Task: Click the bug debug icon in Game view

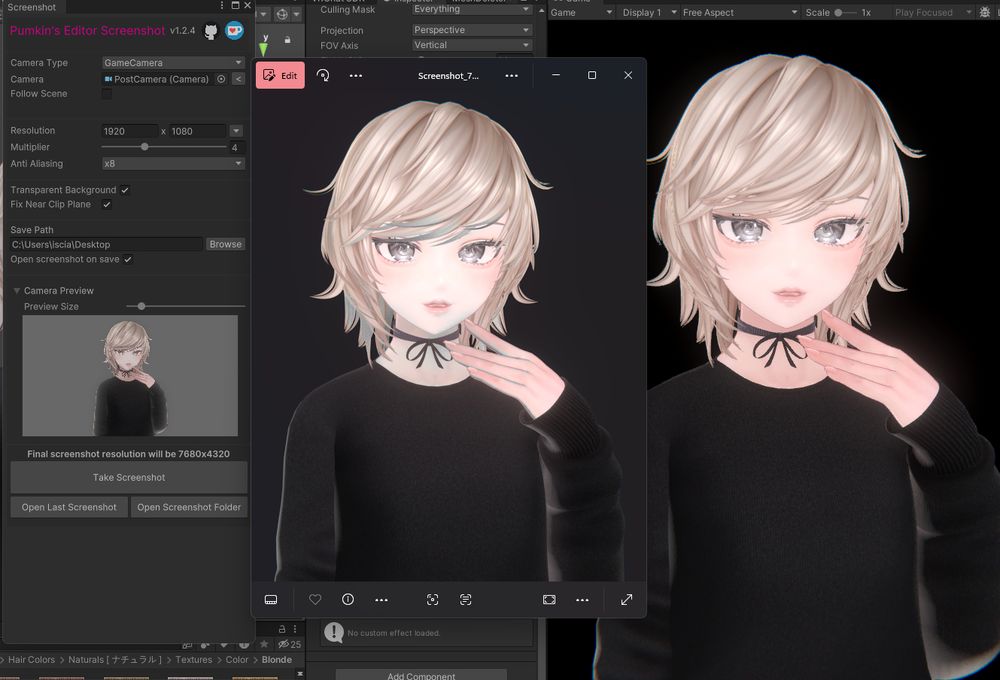Action: [x=985, y=12]
